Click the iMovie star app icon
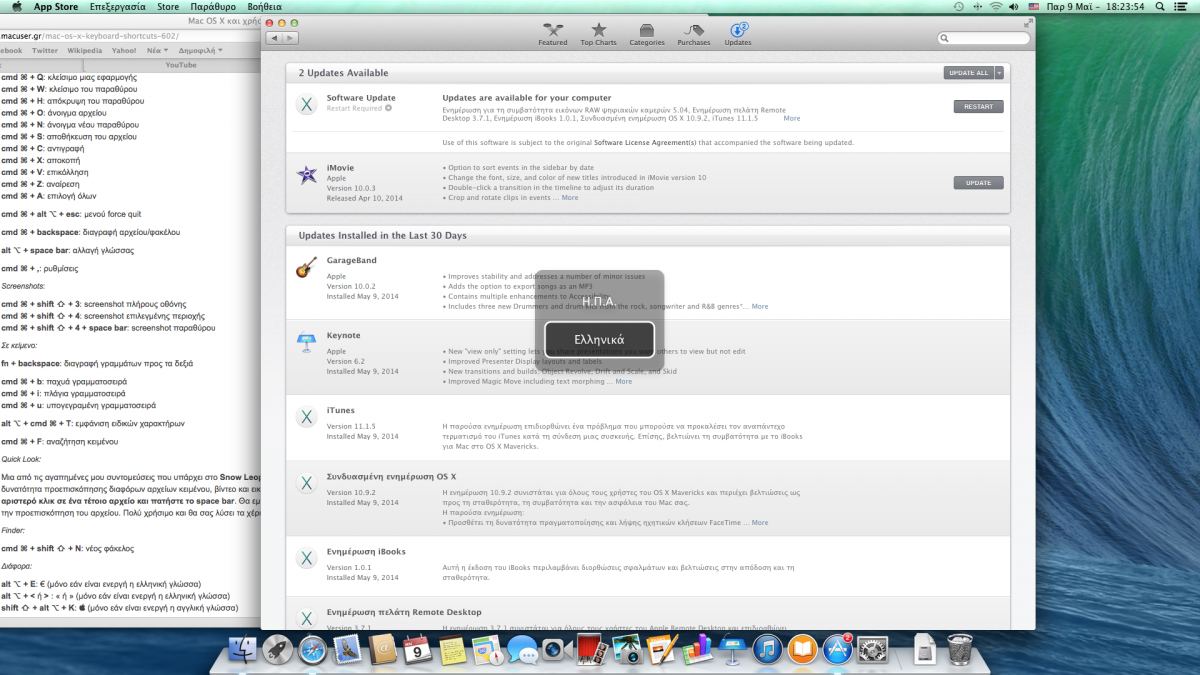1200x675 pixels. pos(307,176)
